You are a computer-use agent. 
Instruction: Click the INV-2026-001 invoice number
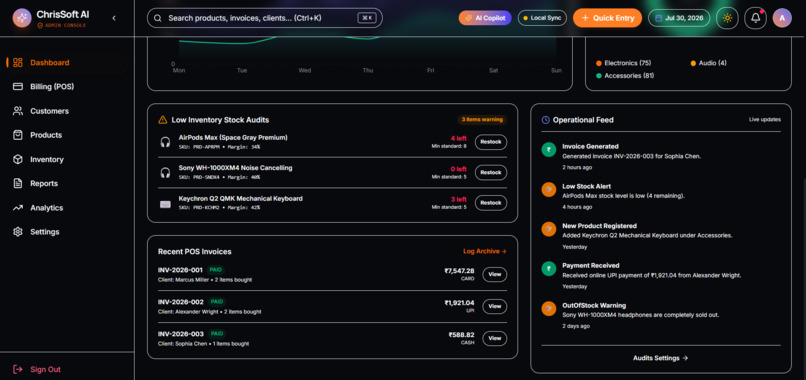click(x=180, y=270)
